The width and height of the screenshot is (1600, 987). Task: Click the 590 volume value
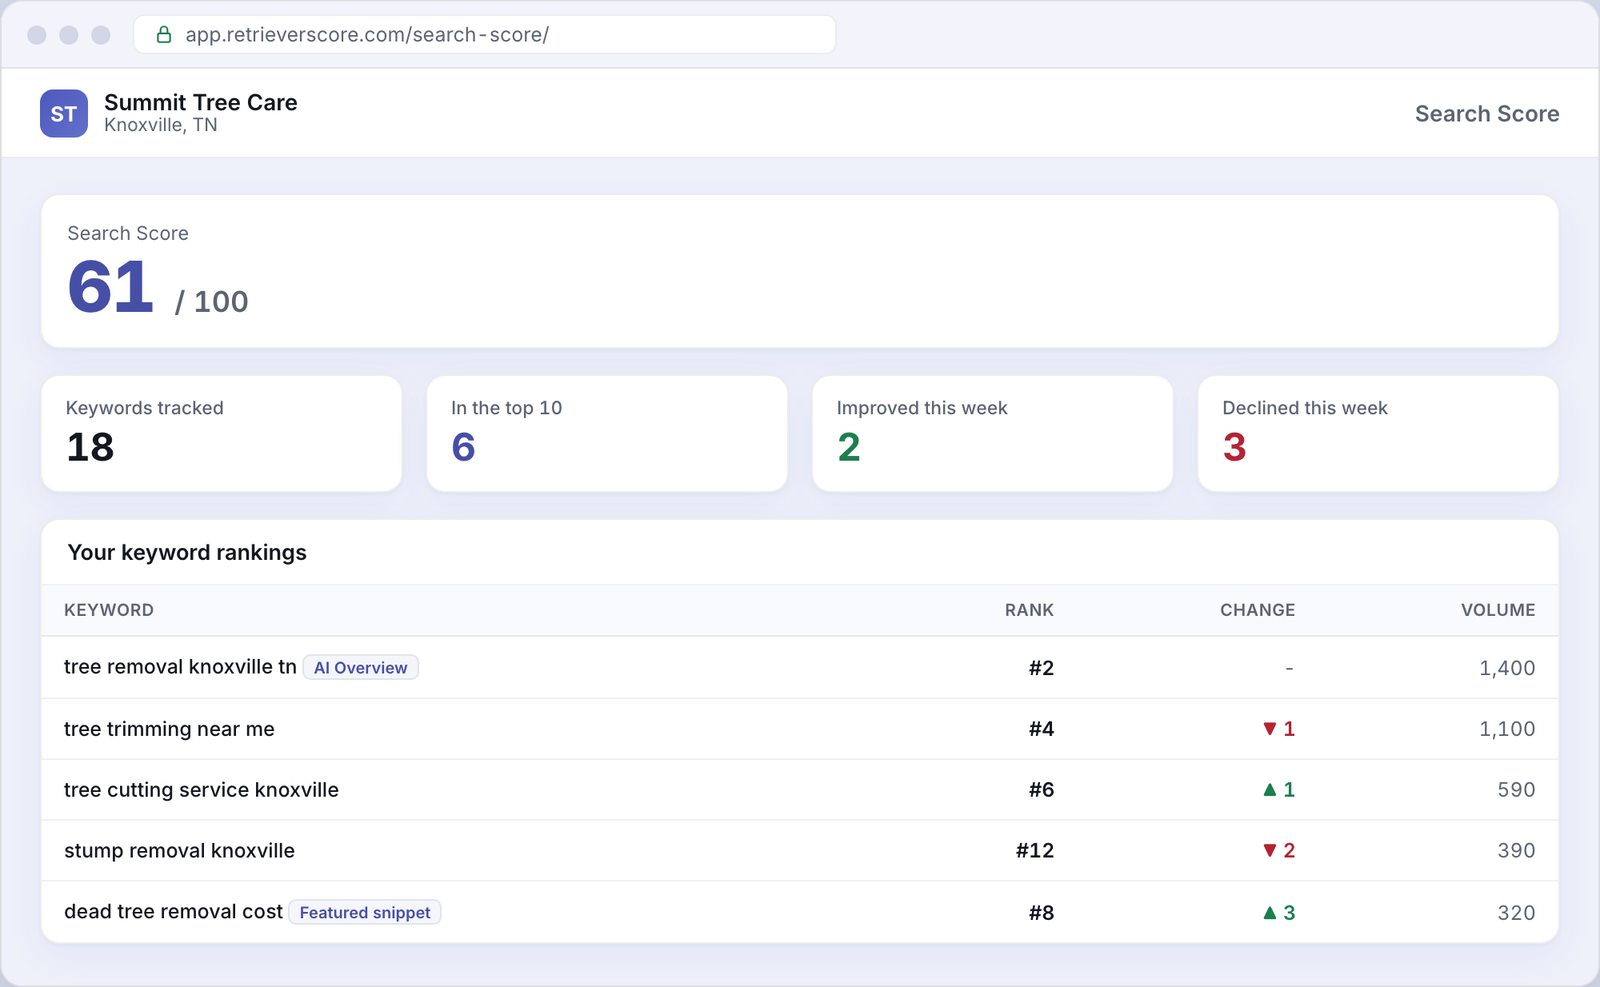[1516, 790]
